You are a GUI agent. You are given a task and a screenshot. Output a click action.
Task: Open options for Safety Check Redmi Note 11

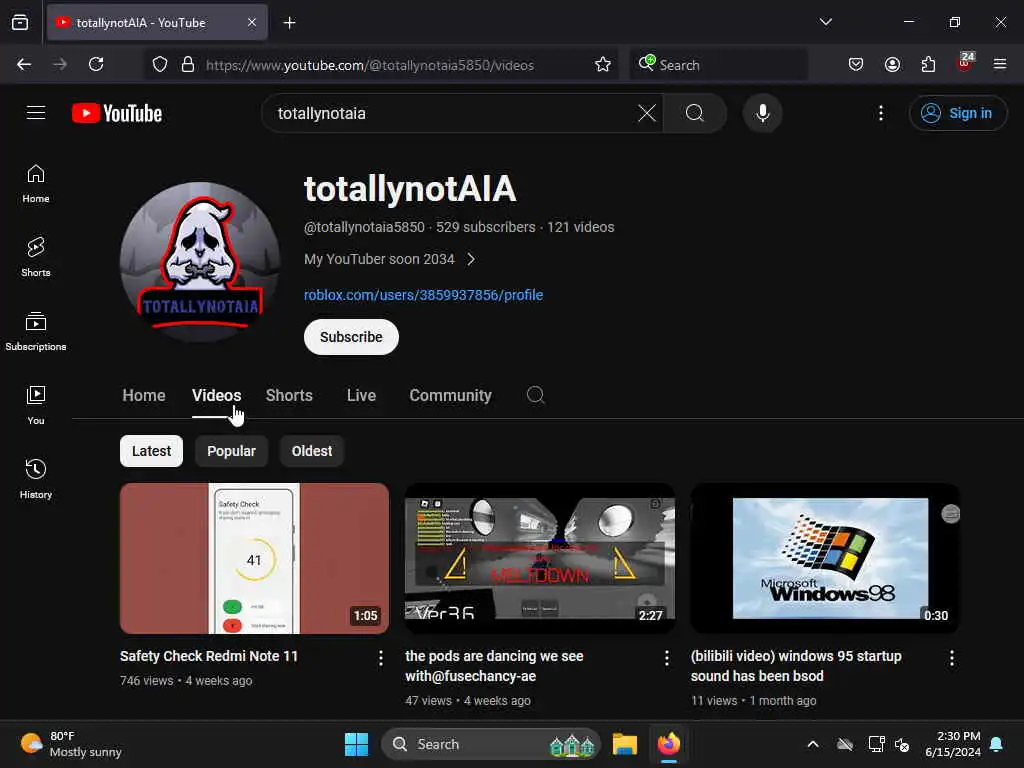pyautogui.click(x=381, y=658)
